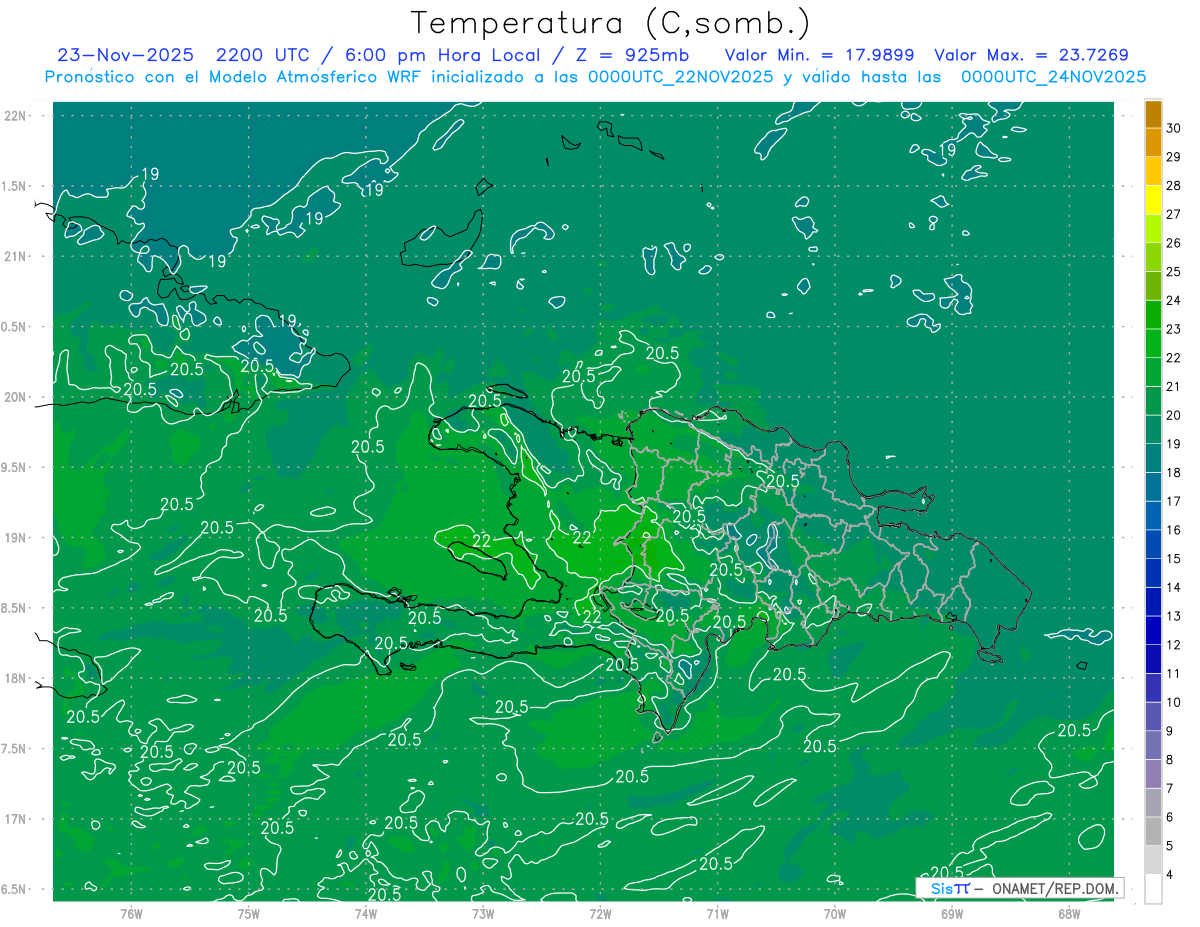Image resolution: width=1200 pixels, height=927 pixels.
Task: Click the "0000UTC_22NOV2025" initialization time text
Action: 681,77
